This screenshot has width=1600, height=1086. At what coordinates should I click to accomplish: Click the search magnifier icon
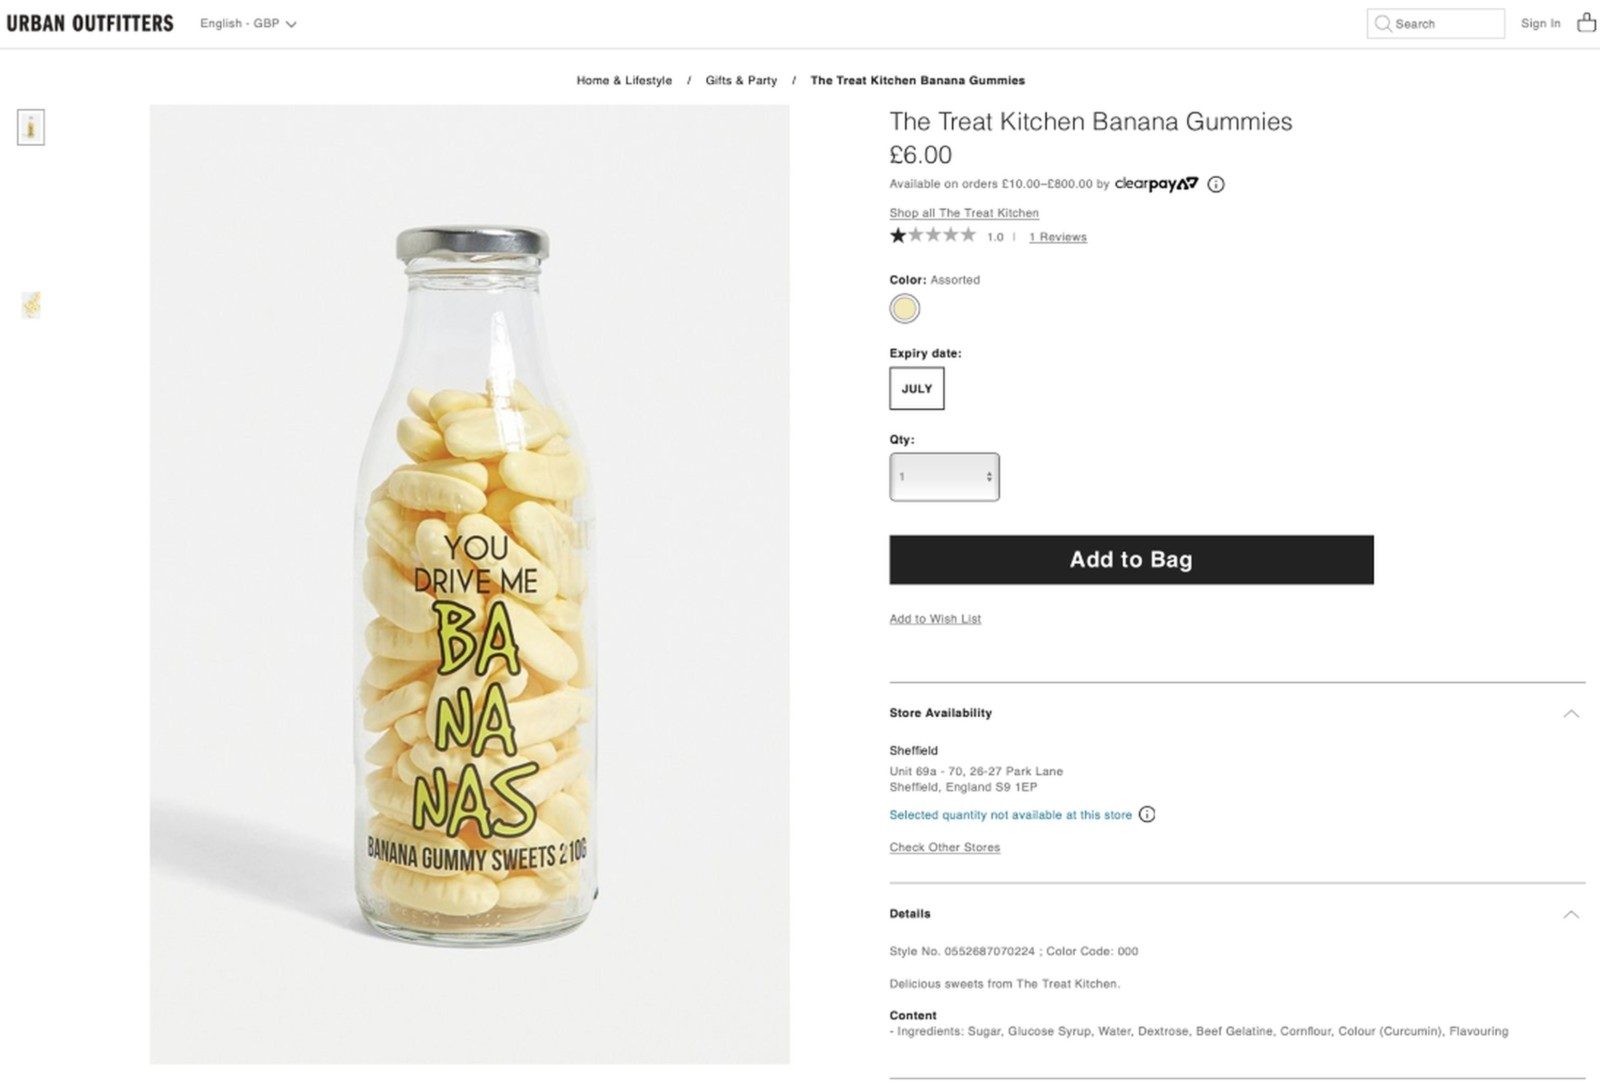(1383, 23)
